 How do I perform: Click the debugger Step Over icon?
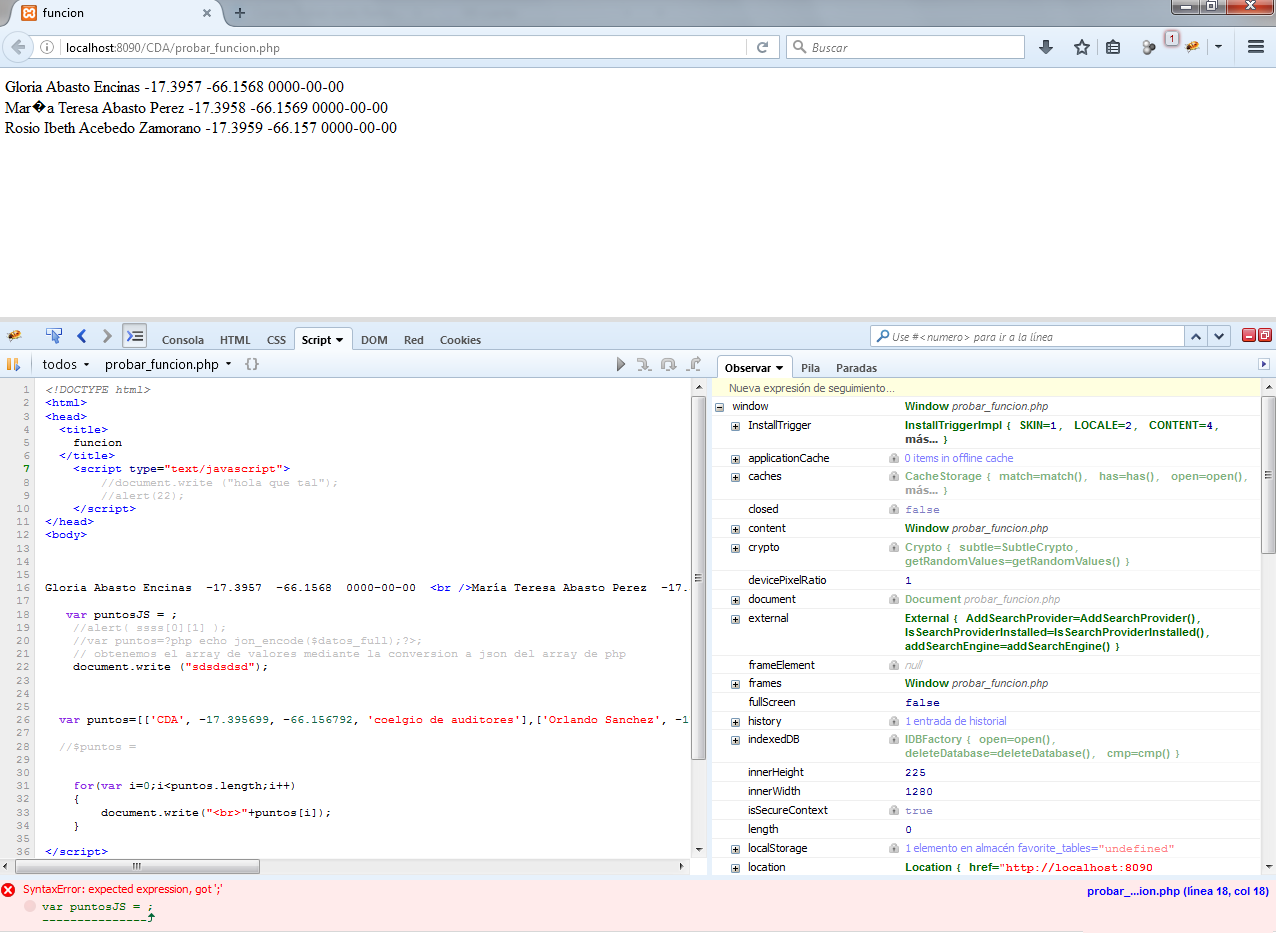669,365
